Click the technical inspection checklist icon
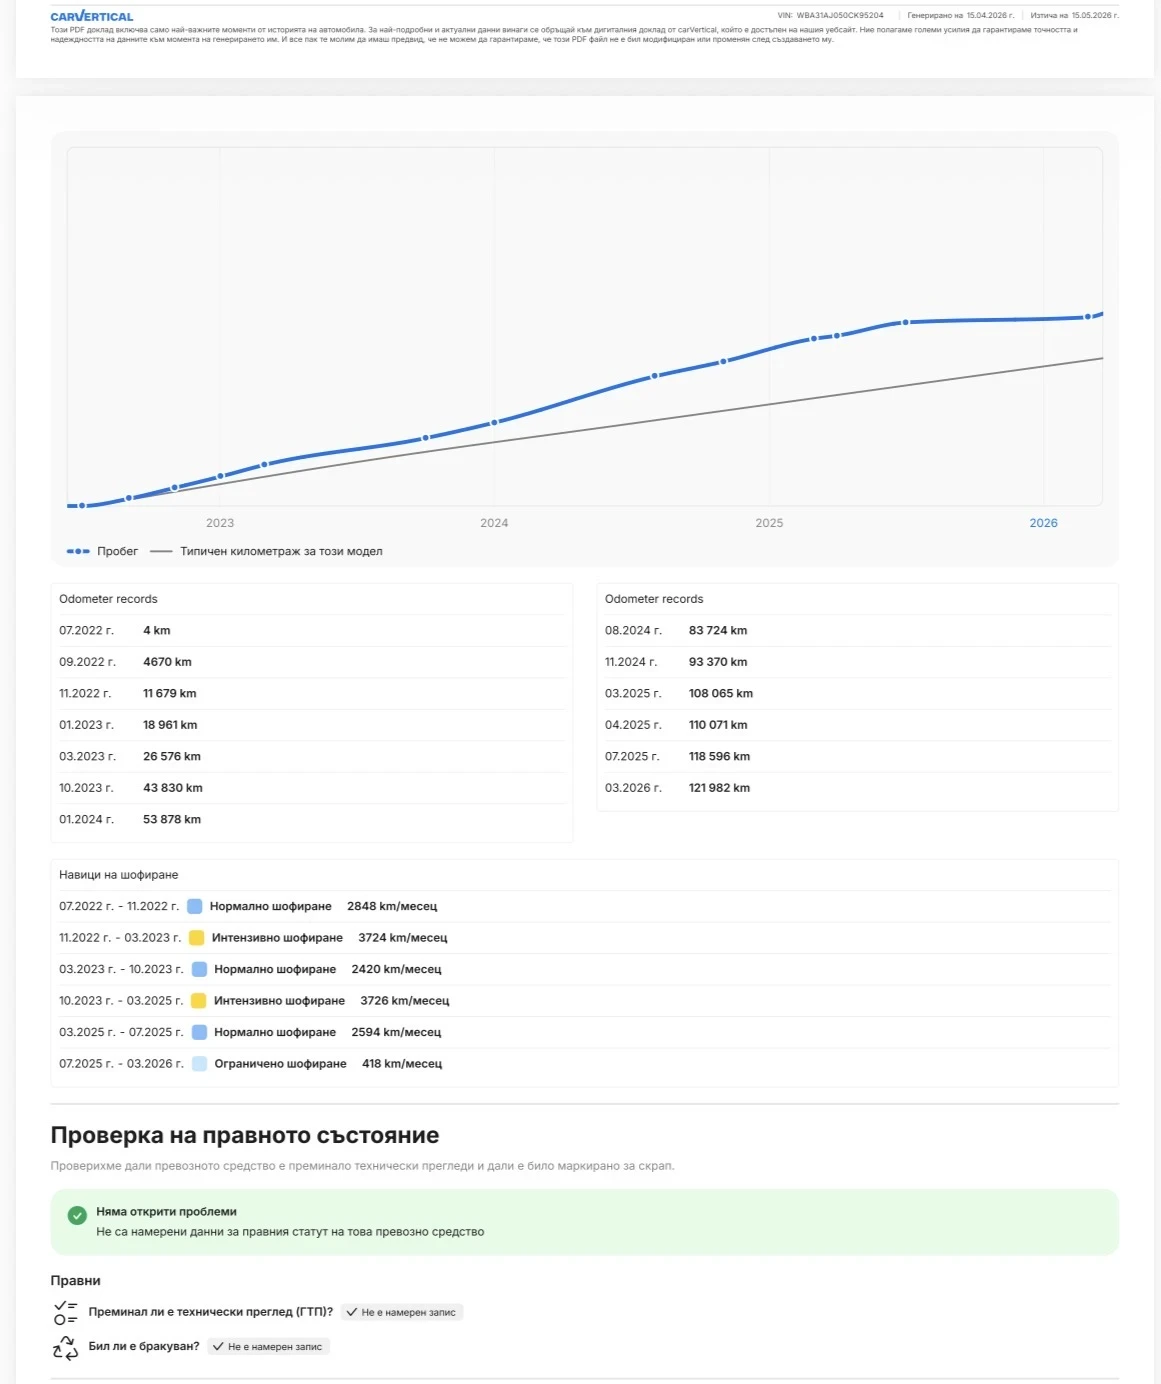 pos(65,1312)
